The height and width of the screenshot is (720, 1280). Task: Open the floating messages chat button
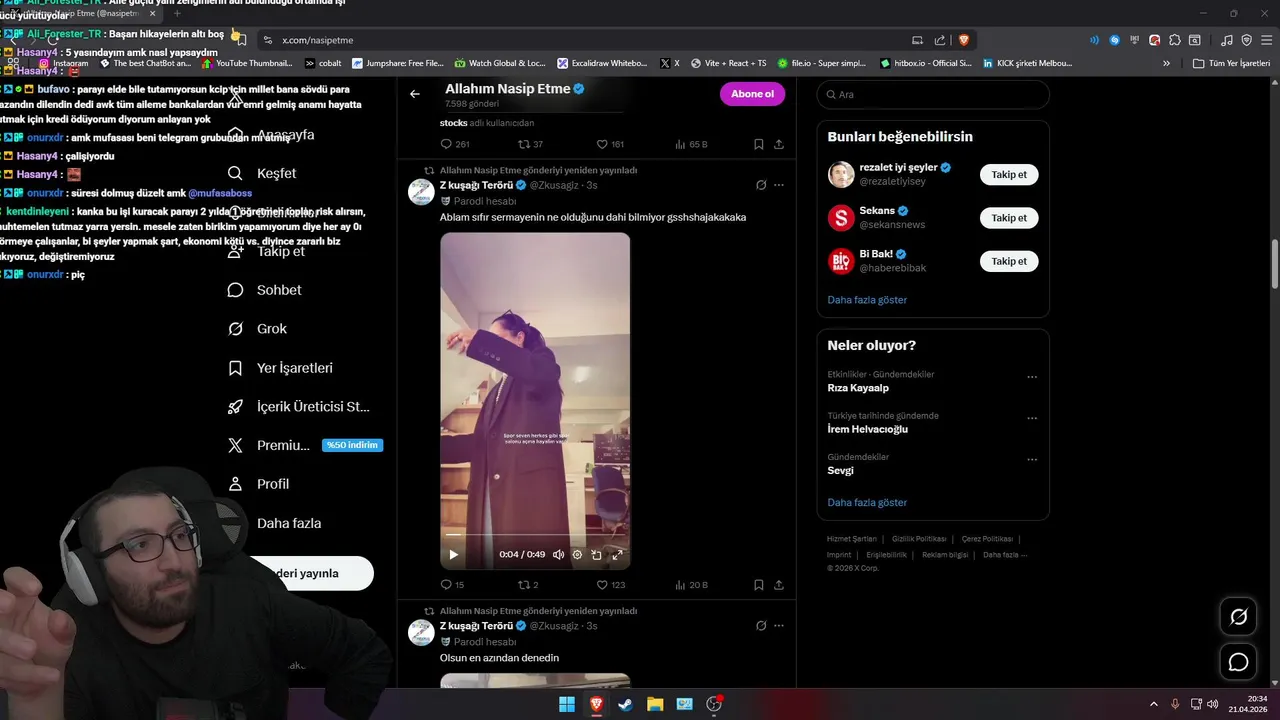[1238, 662]
